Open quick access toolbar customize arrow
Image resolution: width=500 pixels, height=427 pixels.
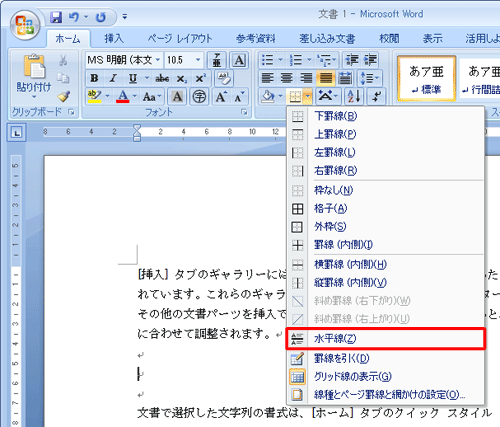(125, 16)
